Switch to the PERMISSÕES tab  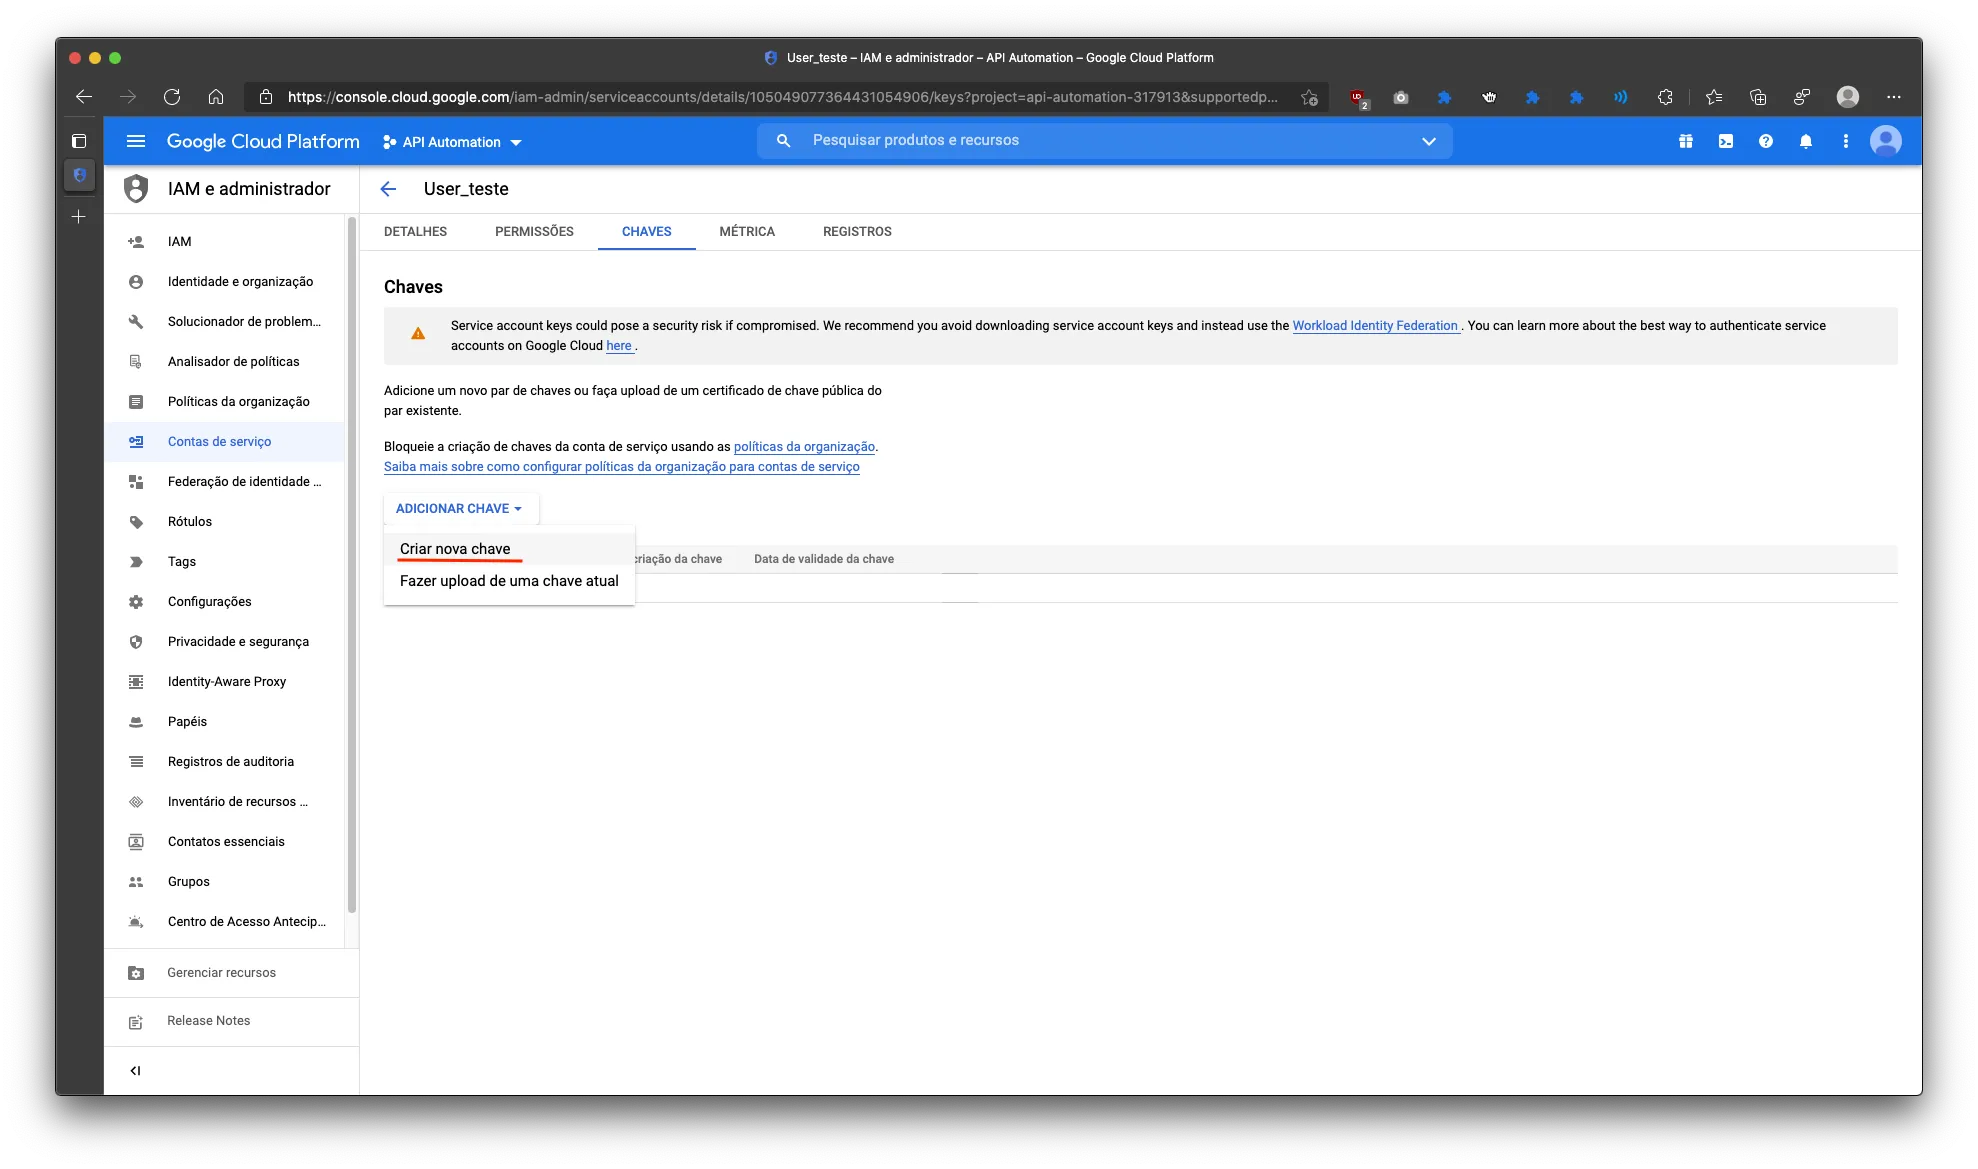pyautogui.click(x=534, y=232)
